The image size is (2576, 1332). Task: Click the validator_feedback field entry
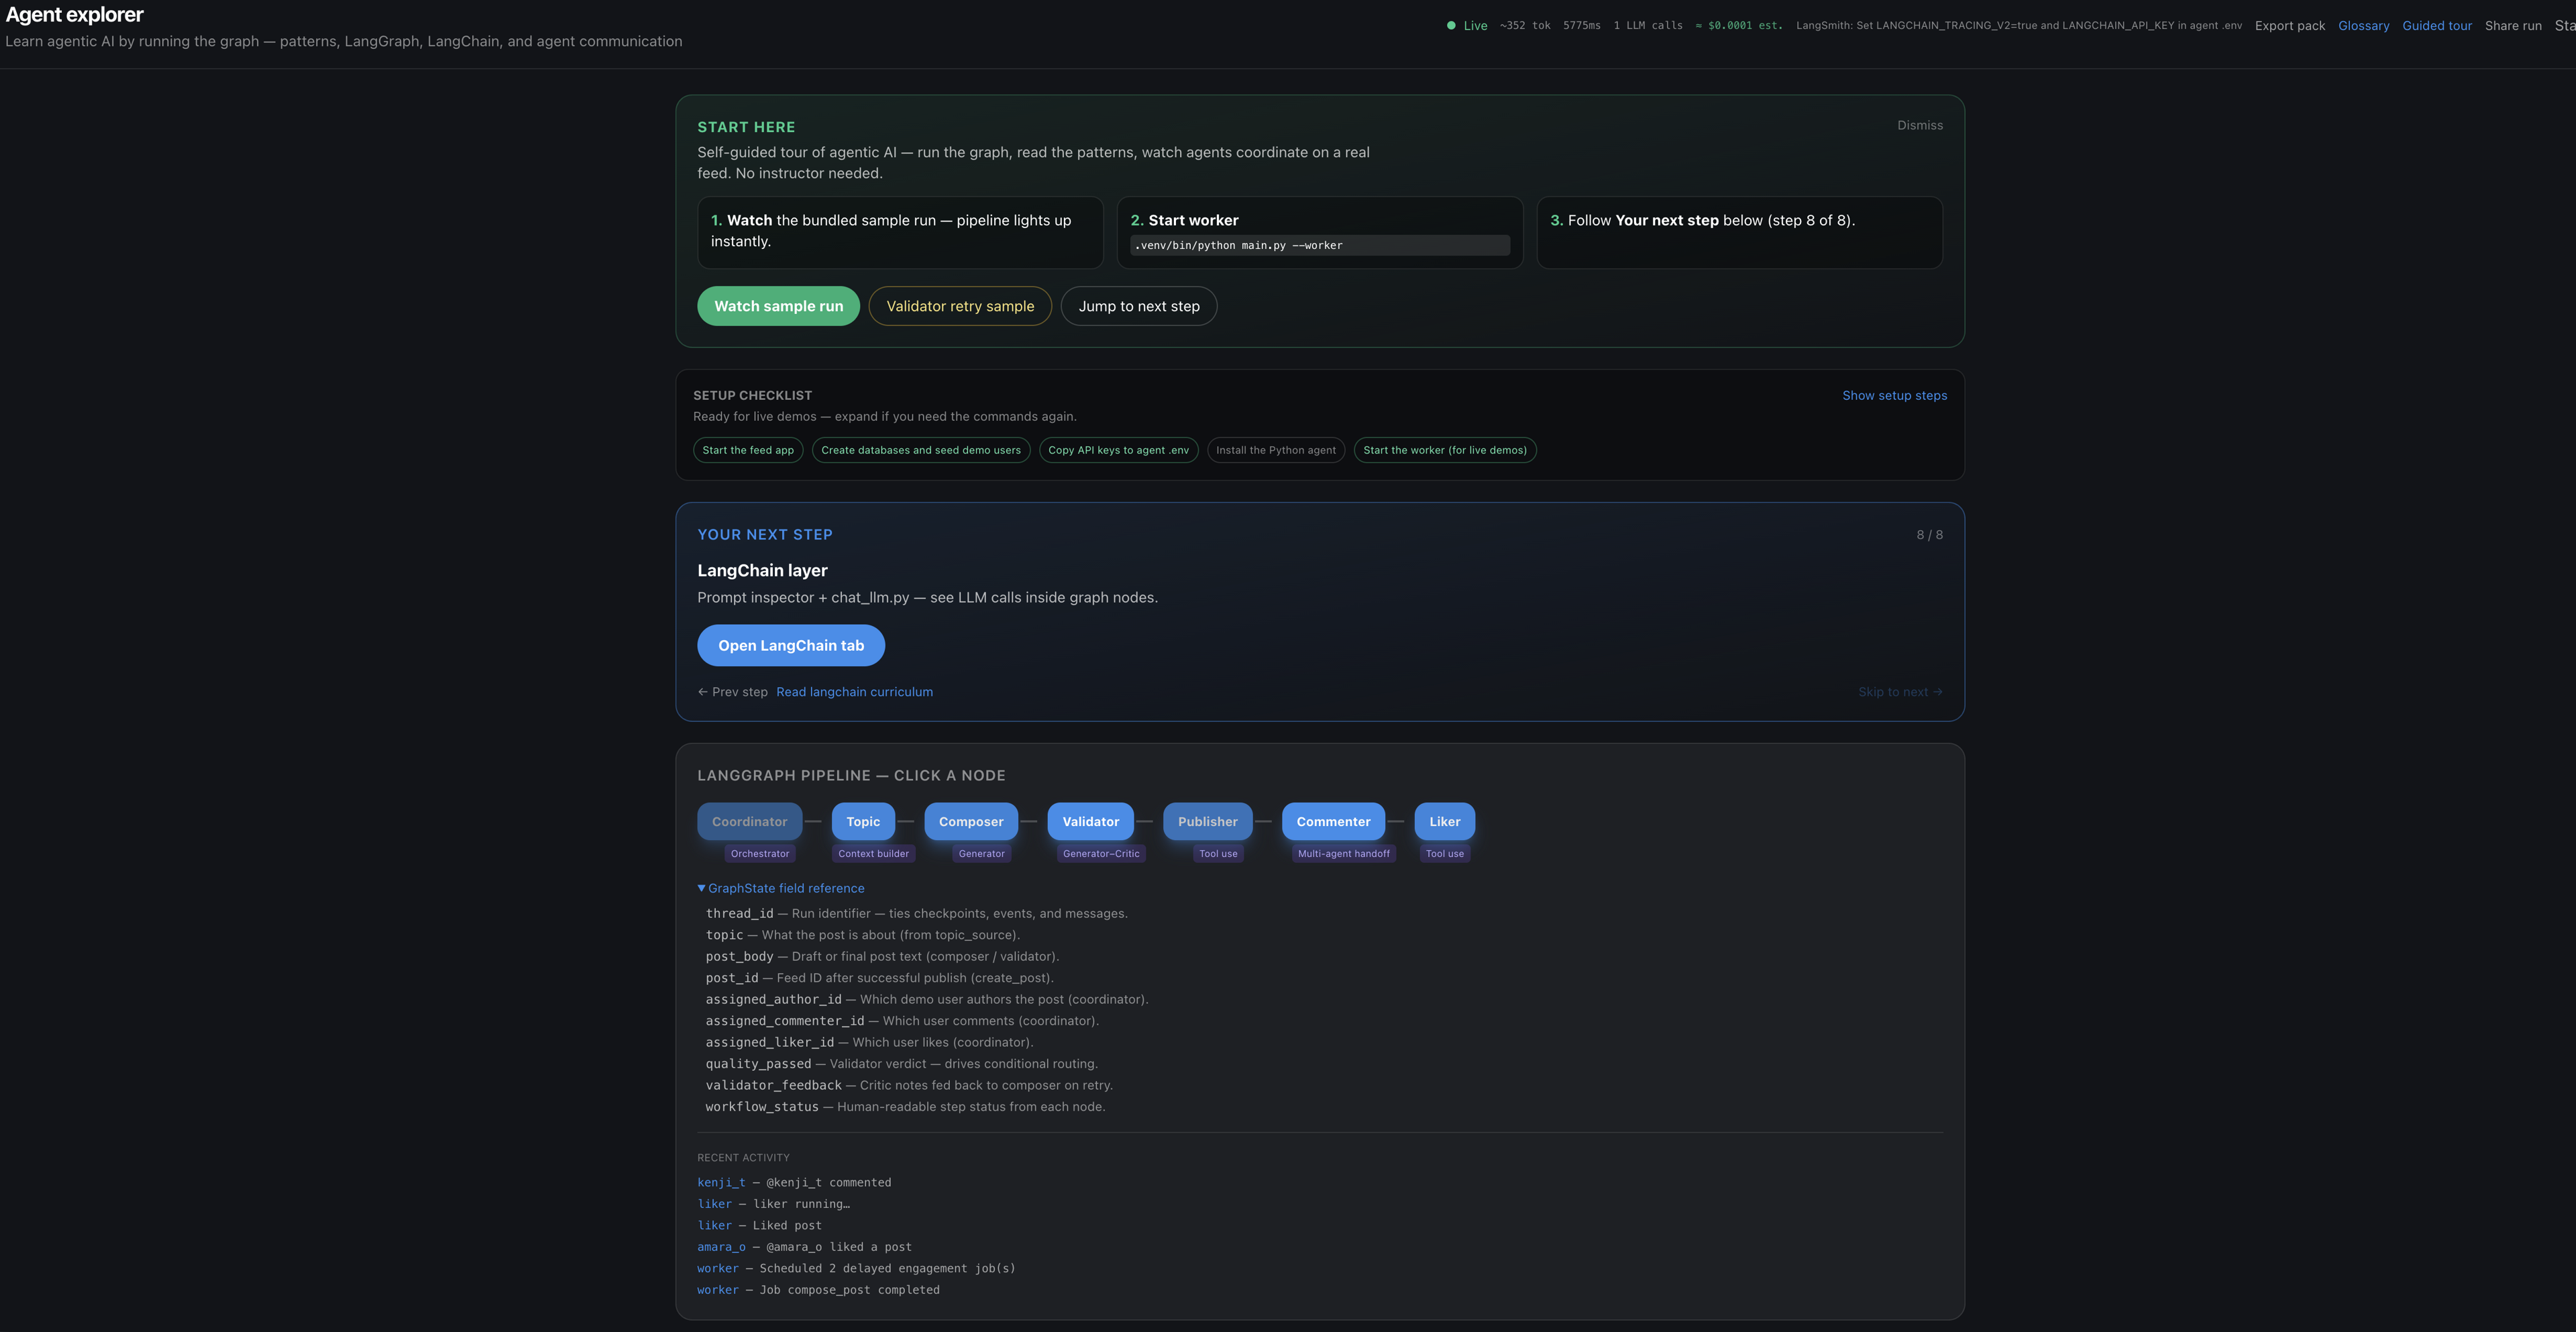(x=909, y=1085)
